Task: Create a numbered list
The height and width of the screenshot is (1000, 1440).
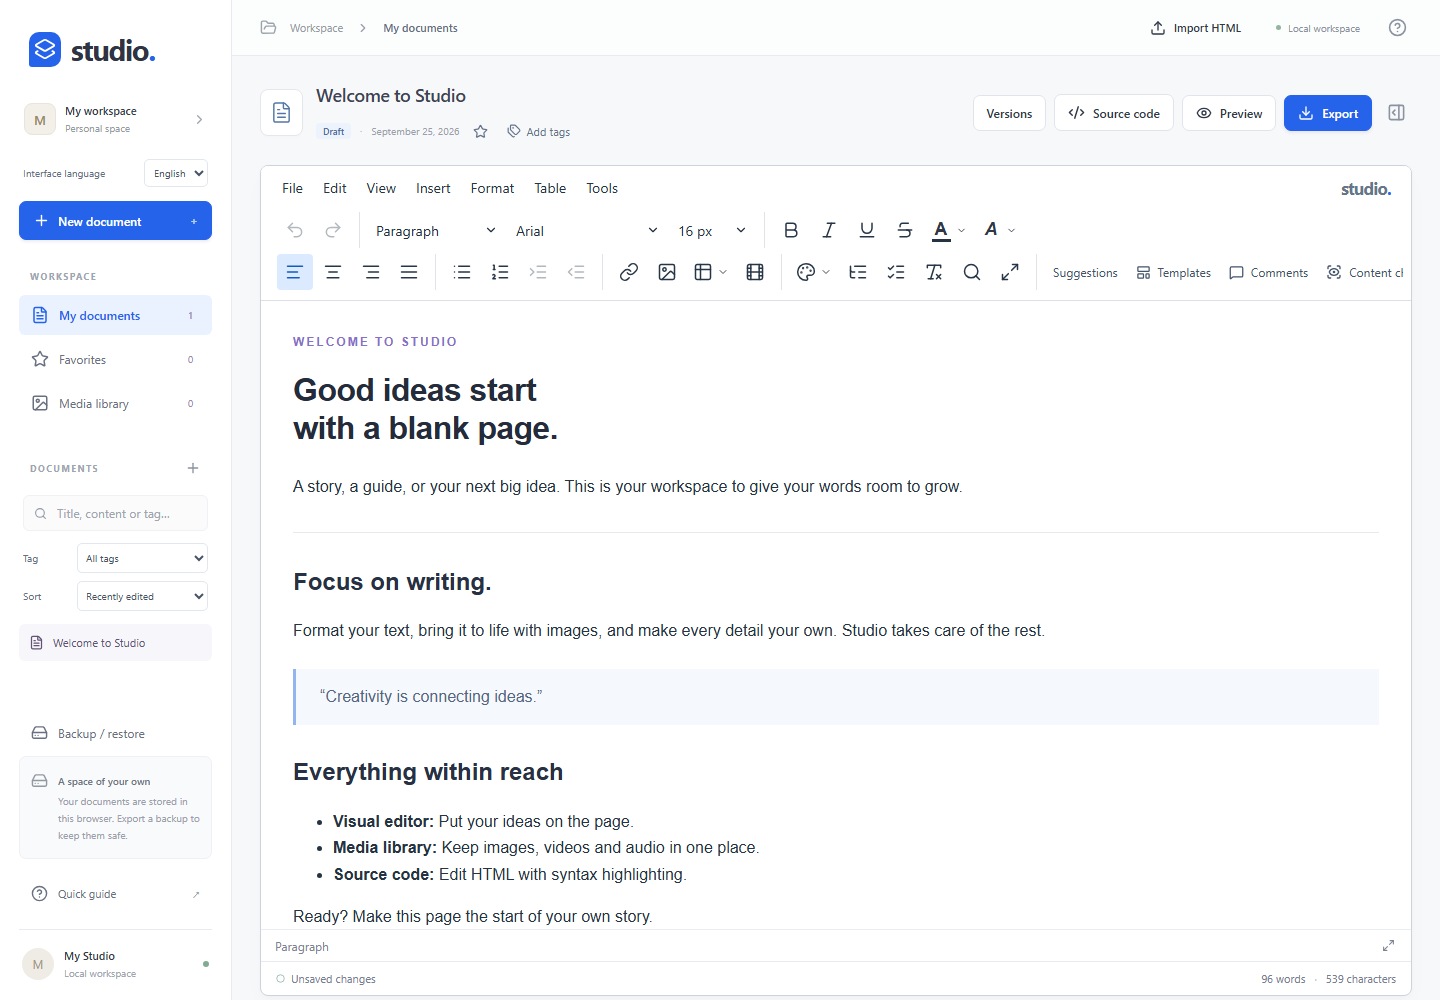Action: click(x=500, y=272)
